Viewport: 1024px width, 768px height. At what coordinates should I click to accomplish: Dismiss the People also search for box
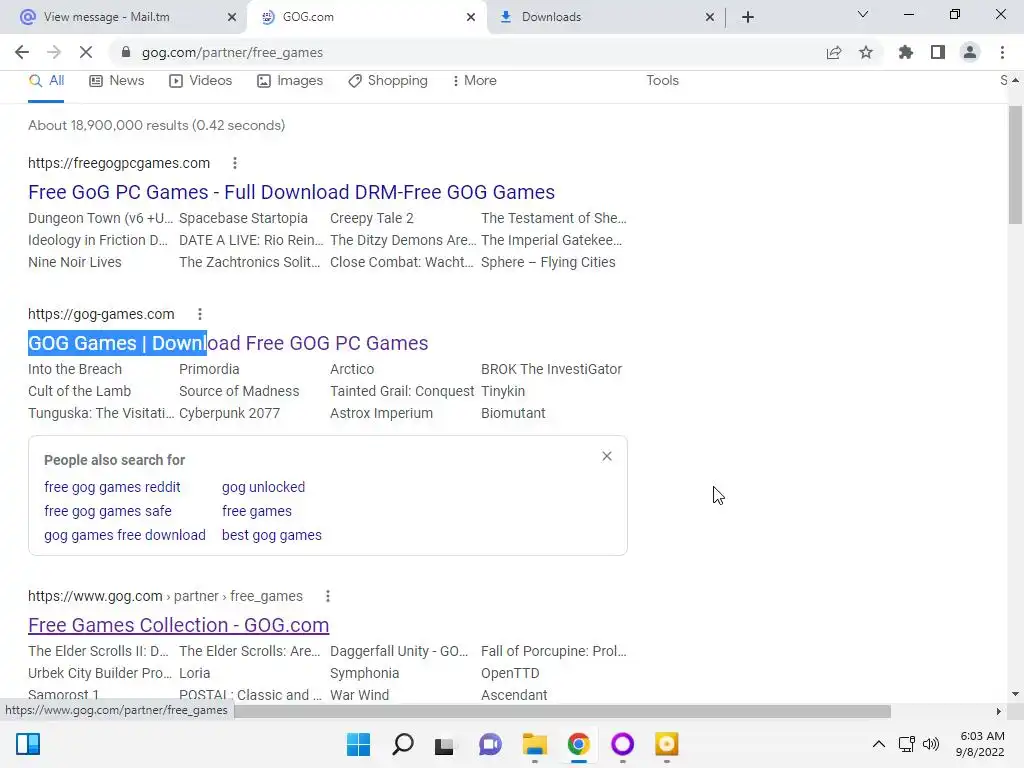(x=607, y=456)
